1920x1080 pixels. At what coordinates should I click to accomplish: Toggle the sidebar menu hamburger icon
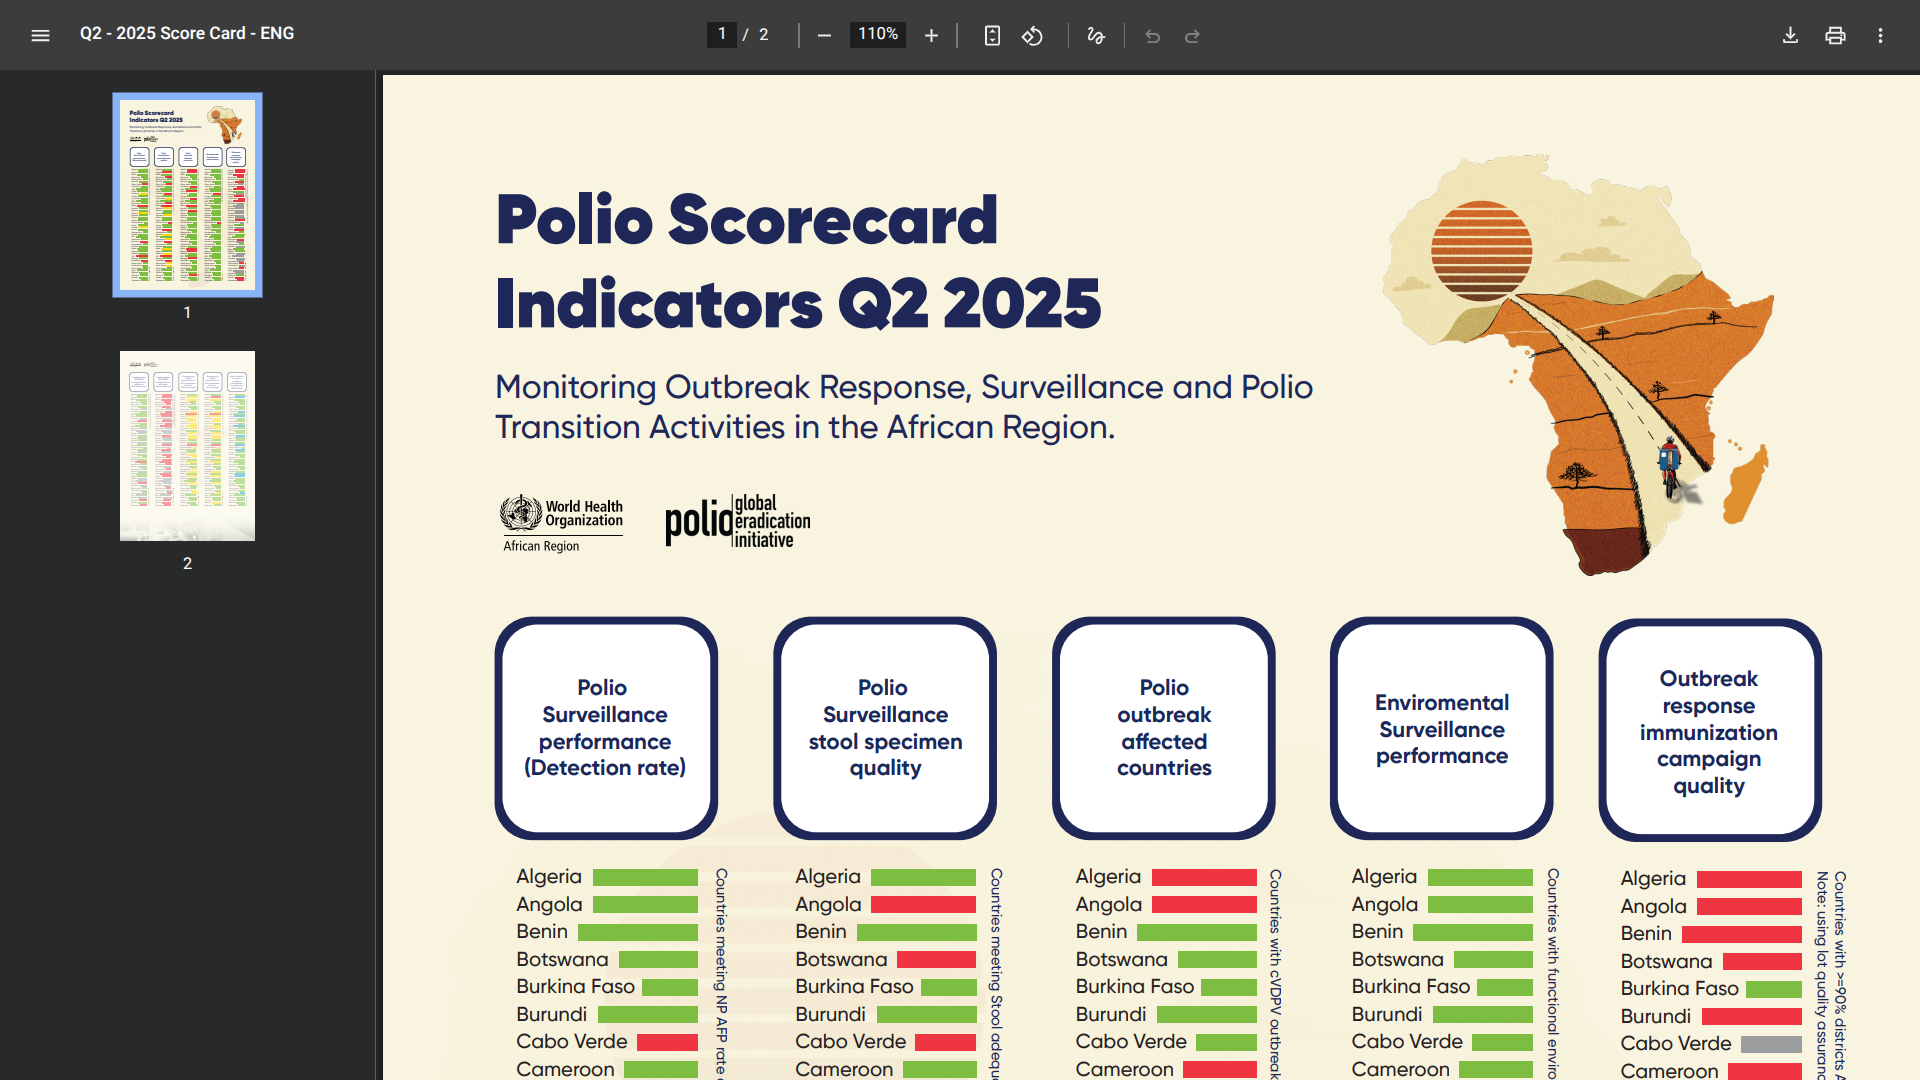tap(40, 36)
